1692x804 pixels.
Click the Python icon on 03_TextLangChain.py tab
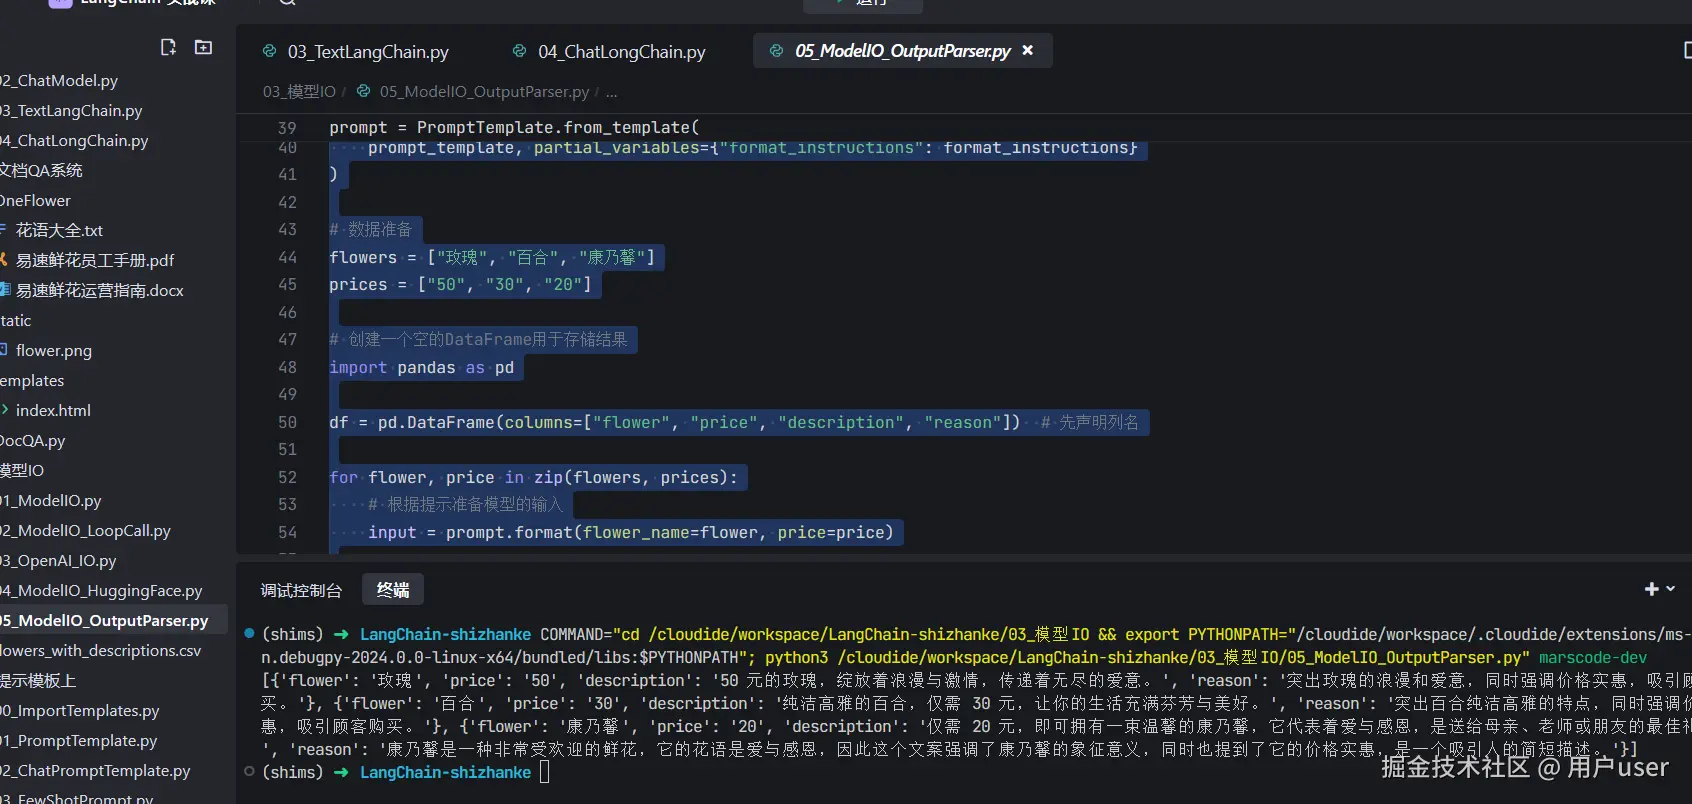[269, 51]
